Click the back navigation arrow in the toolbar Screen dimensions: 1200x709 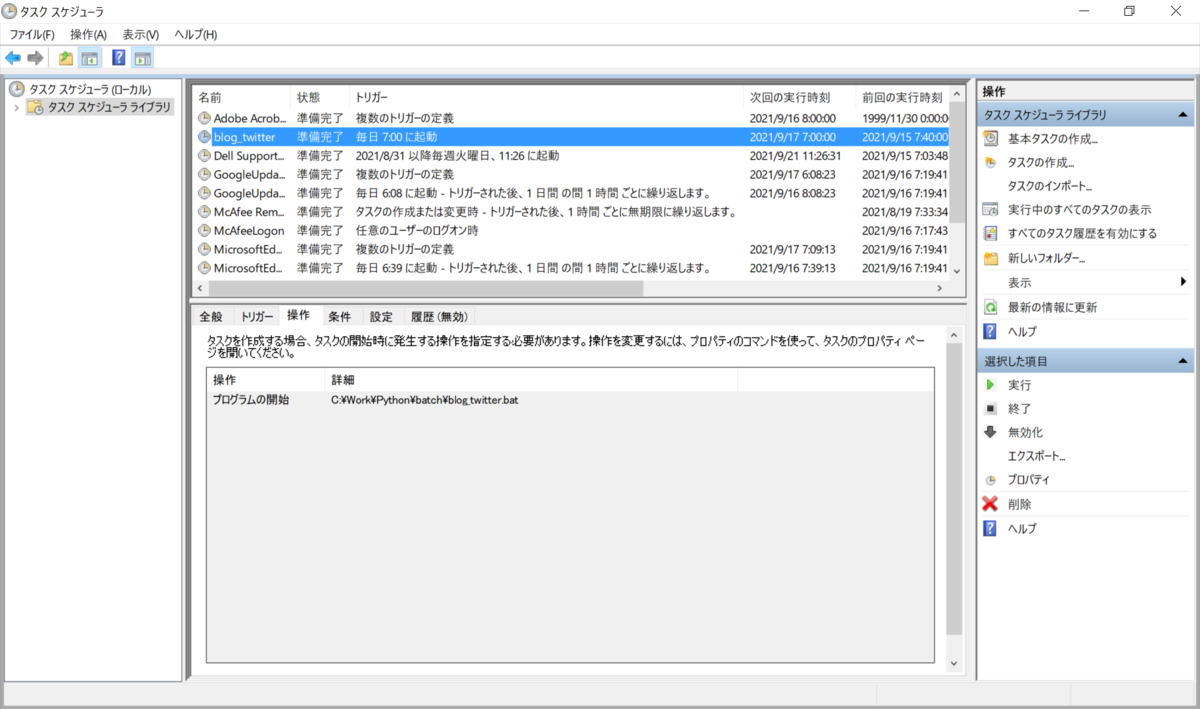coord(12,57)
